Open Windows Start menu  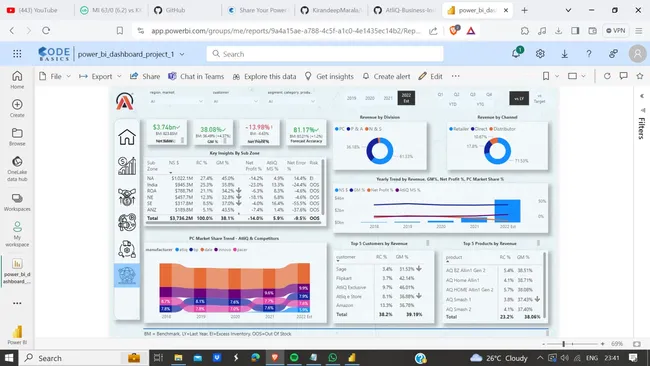9,358
